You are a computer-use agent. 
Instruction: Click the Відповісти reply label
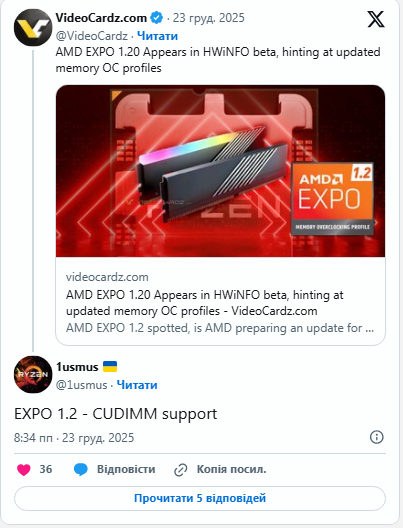126,469
